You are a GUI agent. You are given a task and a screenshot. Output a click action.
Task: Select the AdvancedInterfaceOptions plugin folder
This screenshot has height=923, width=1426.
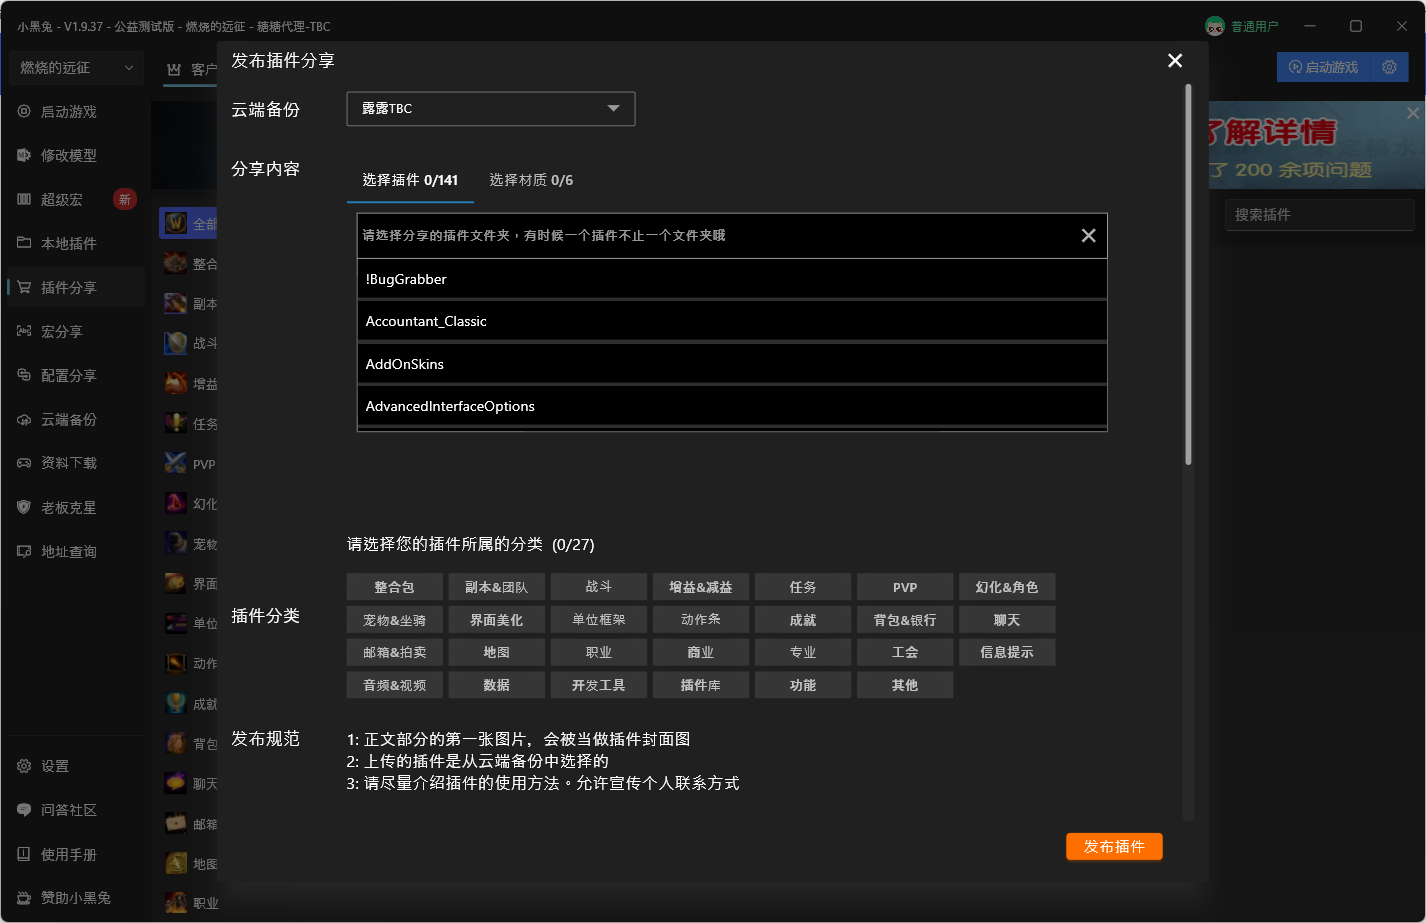tap(732, 406)
